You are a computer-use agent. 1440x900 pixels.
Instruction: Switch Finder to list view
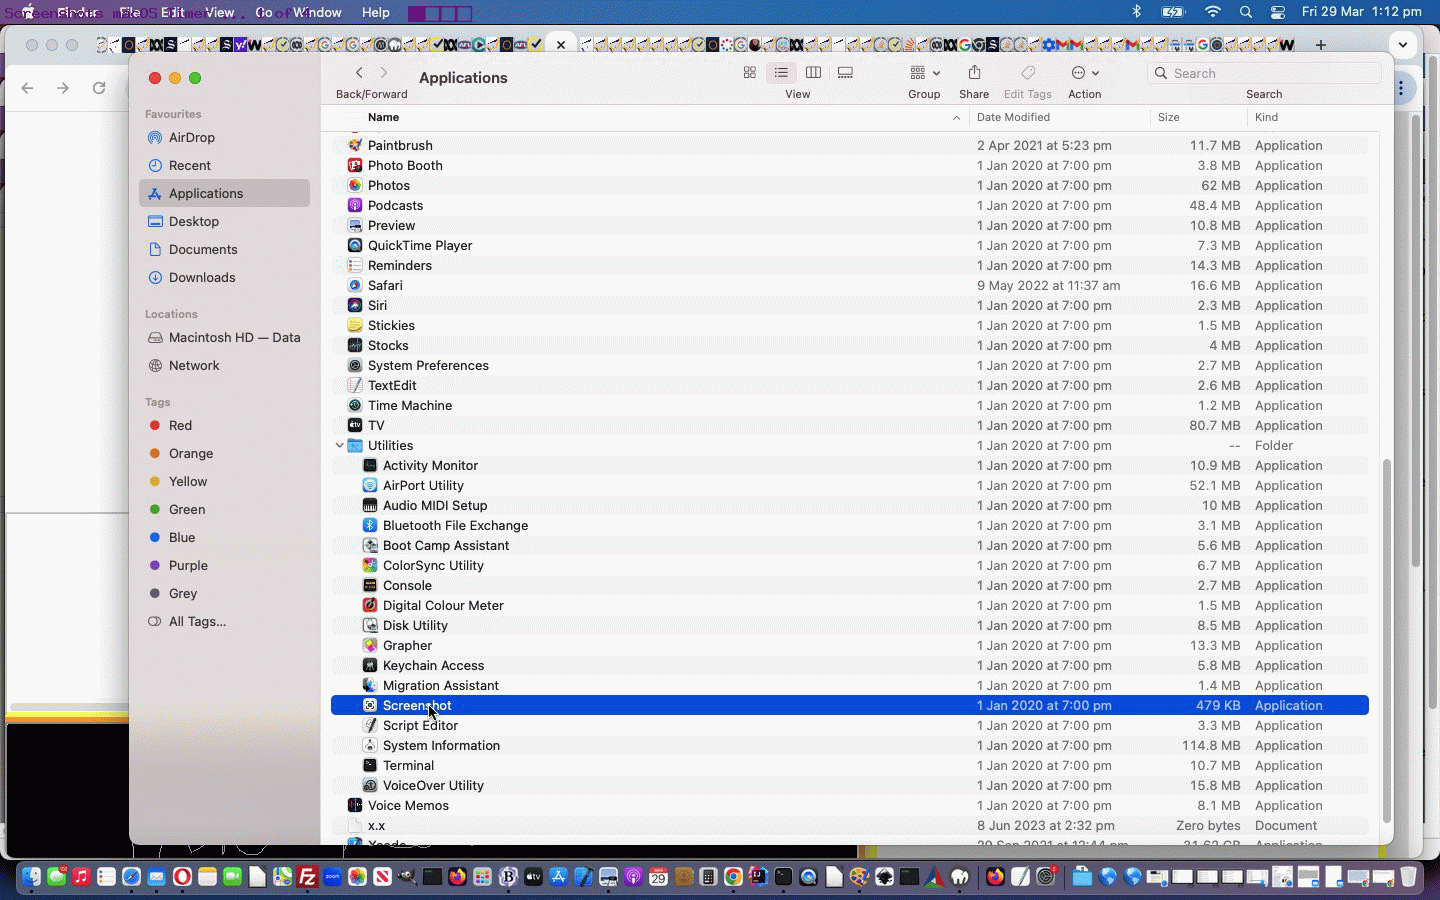(x=781, y=73)
